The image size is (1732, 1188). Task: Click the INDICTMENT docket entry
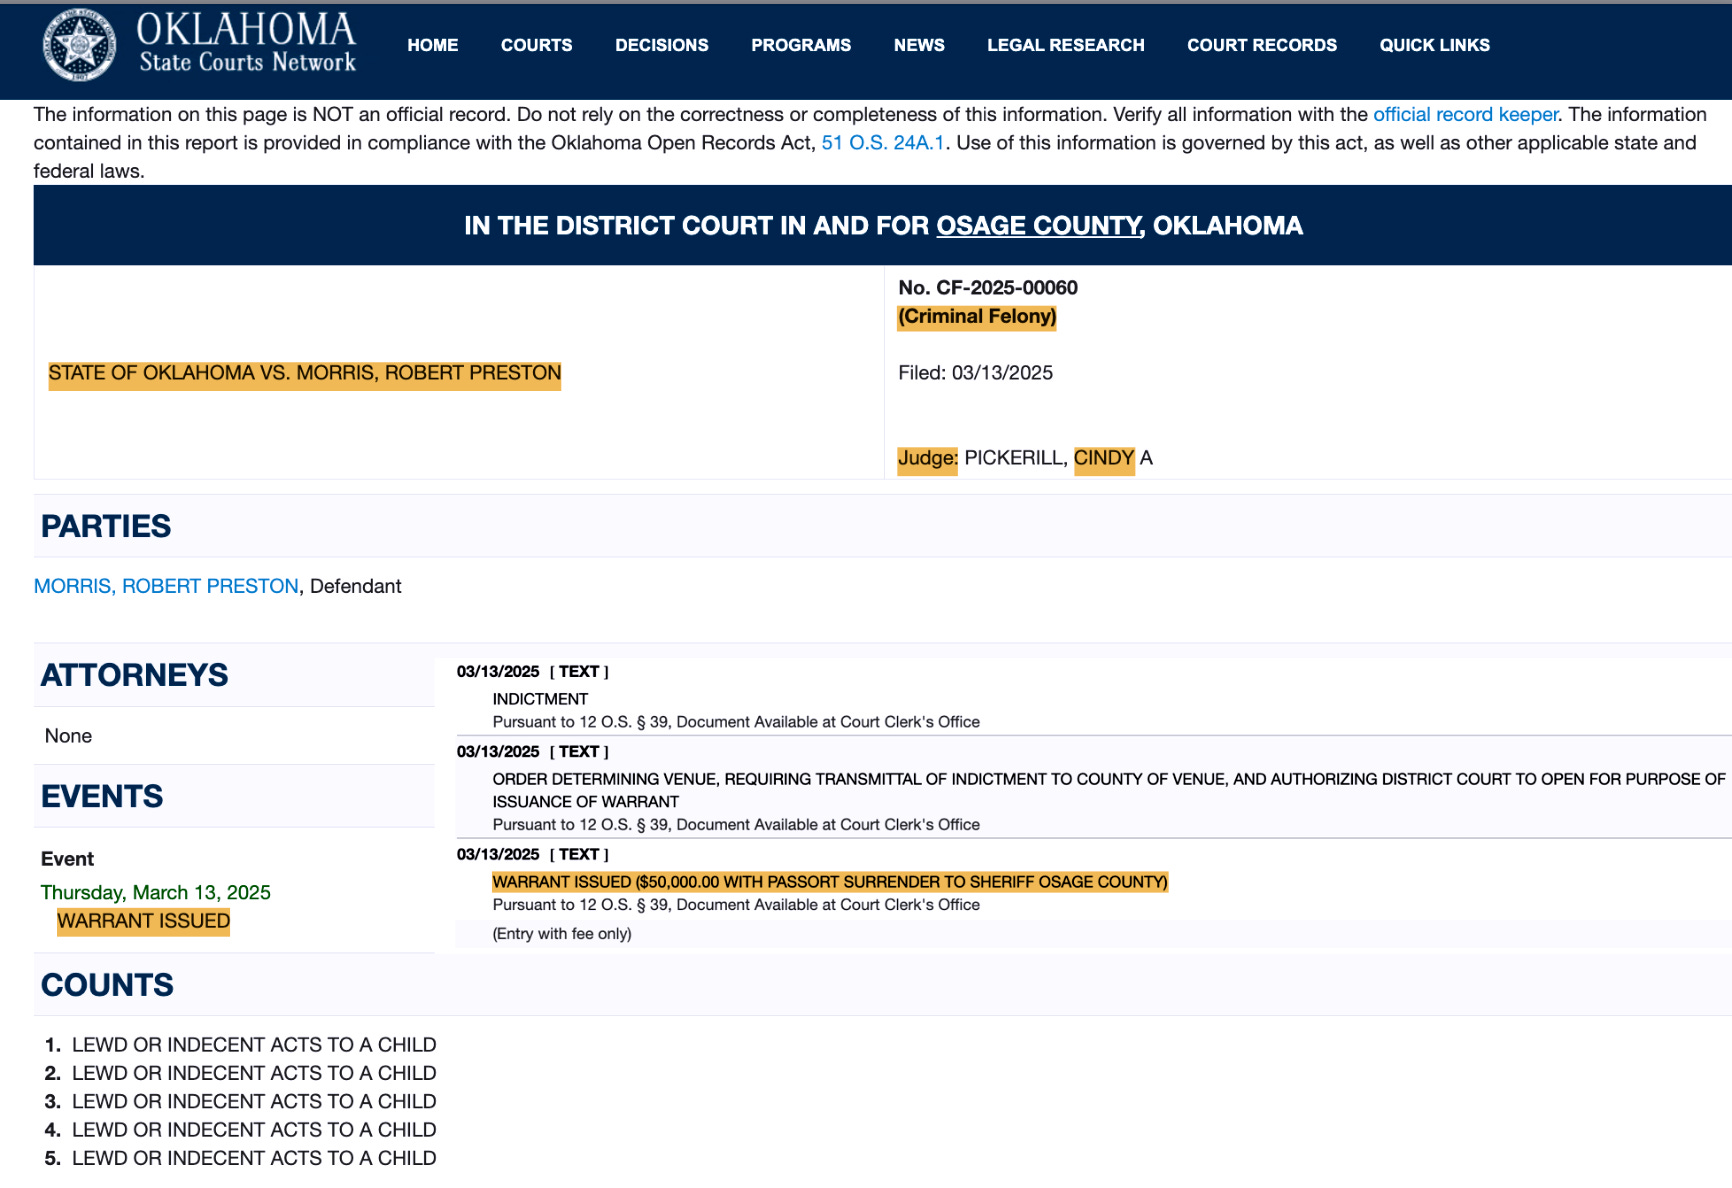pos(540,699)
